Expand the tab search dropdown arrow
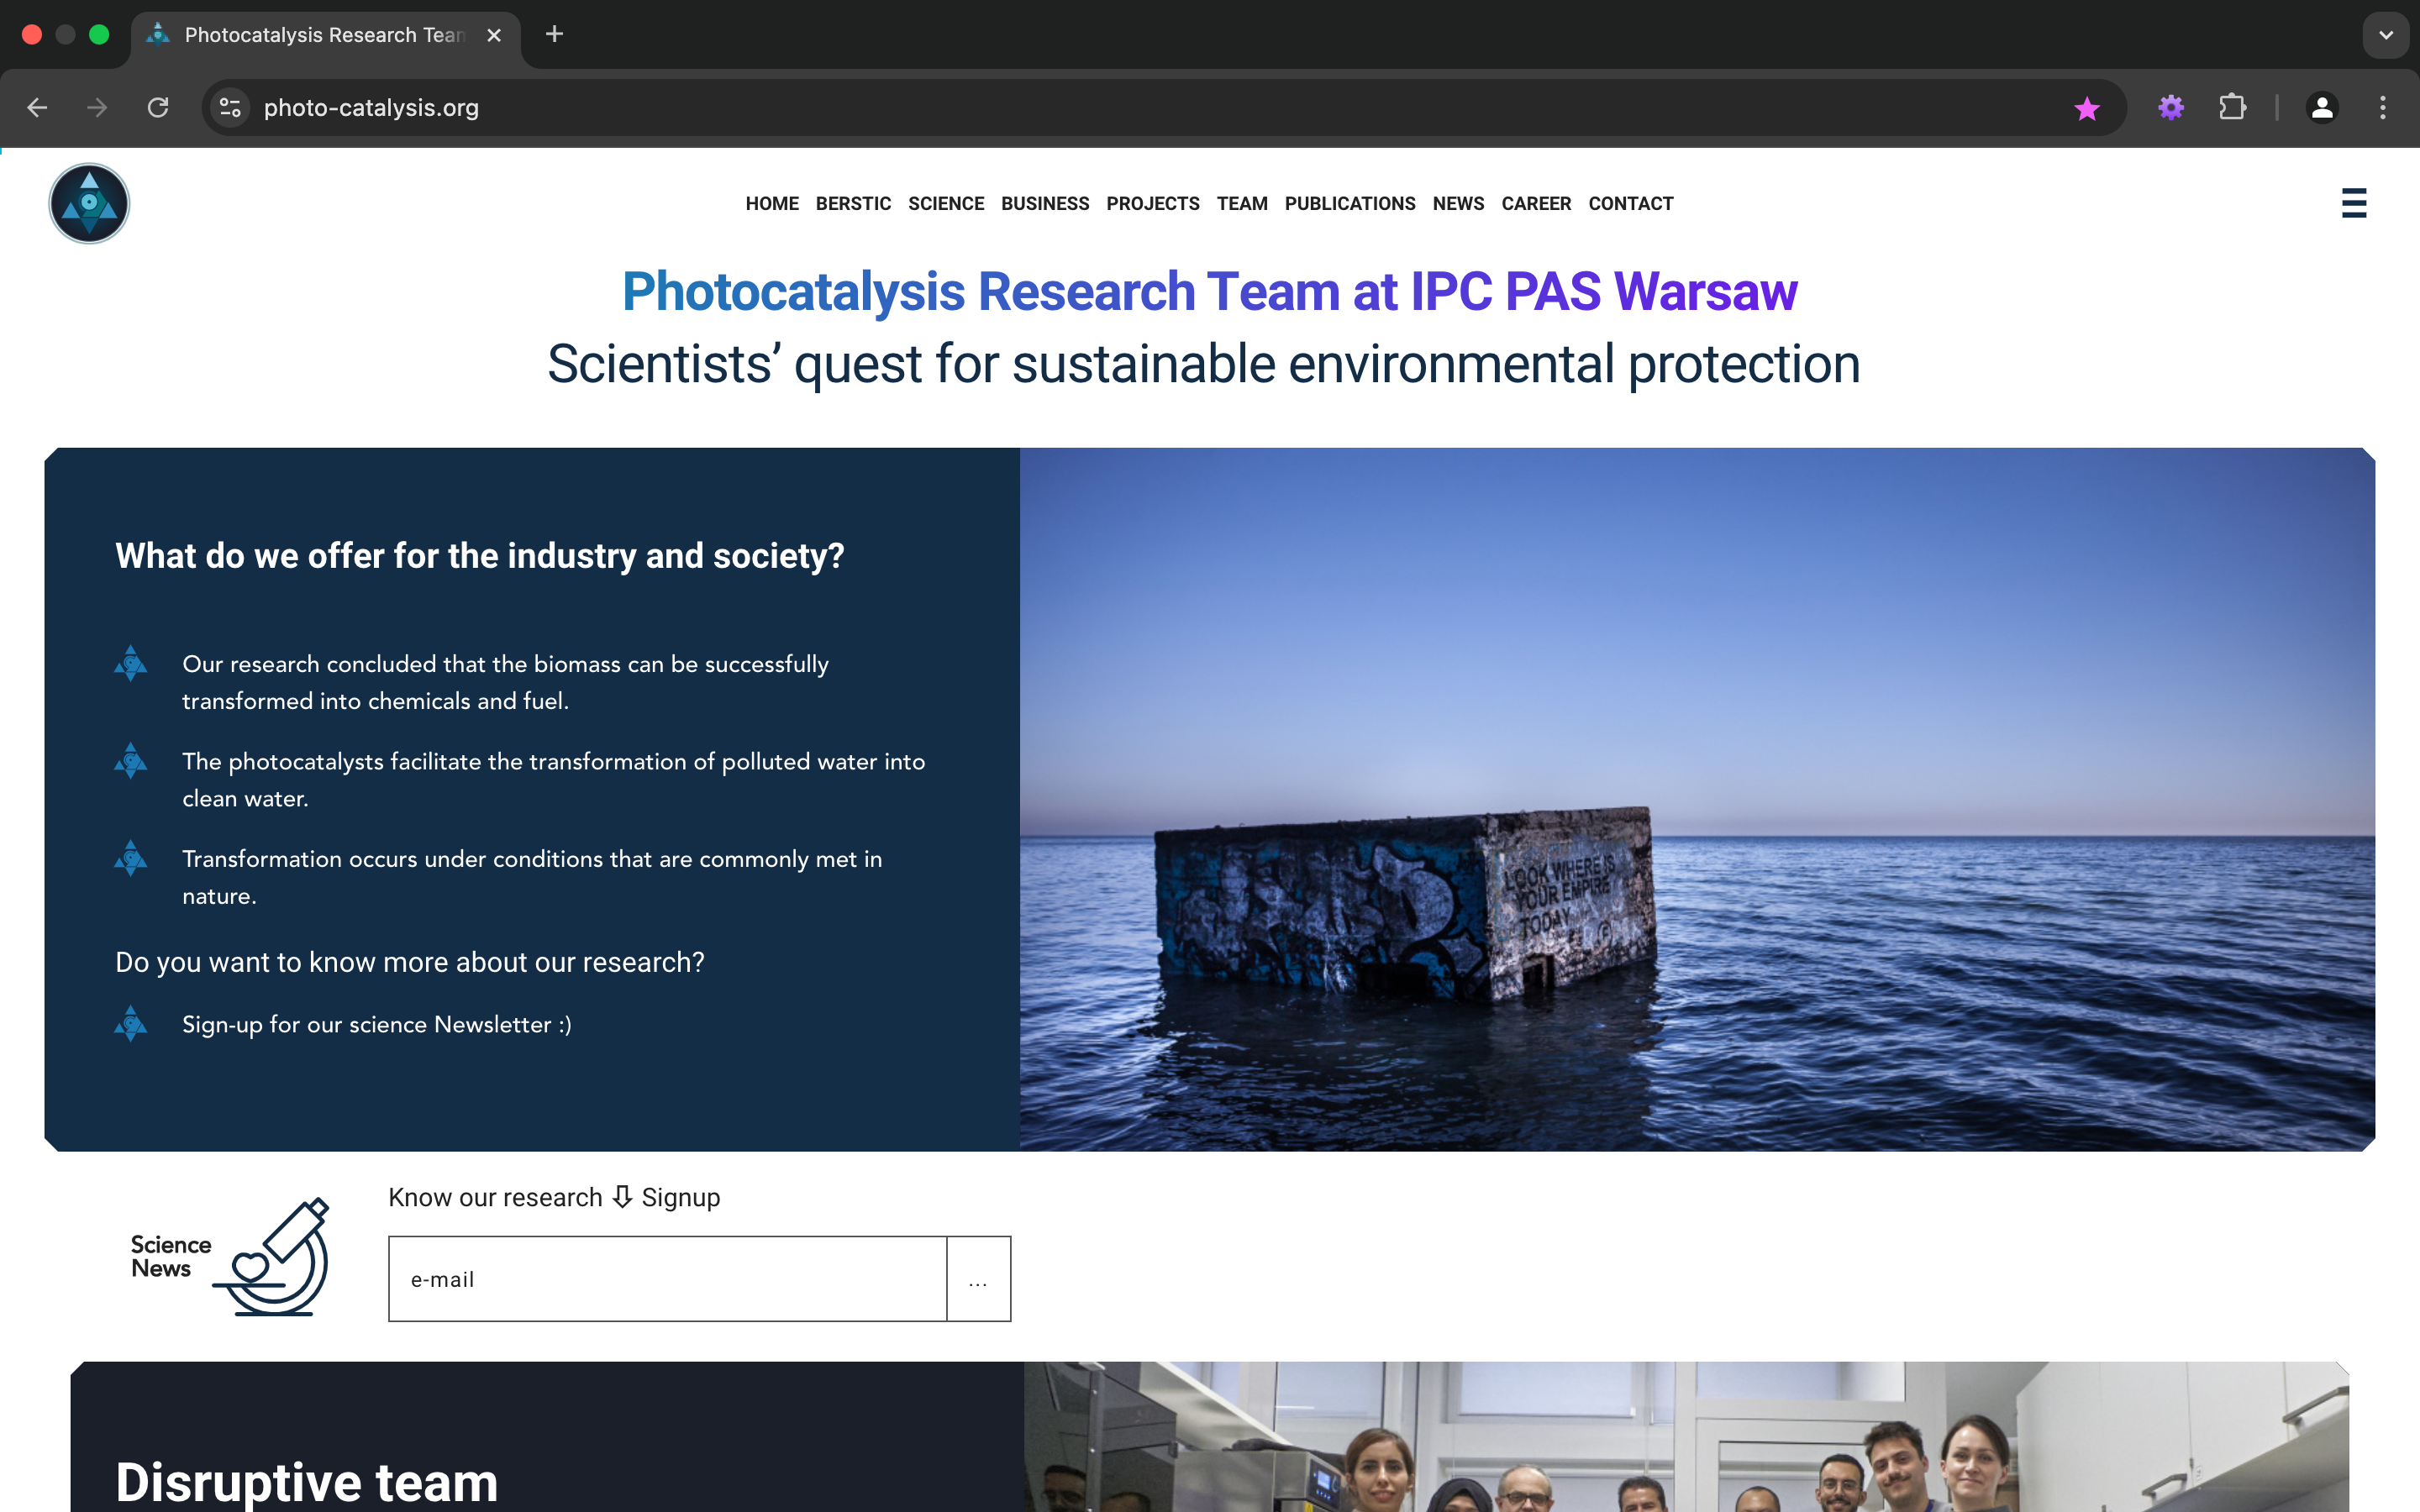Image resolution: width=2420 pixels, height=1512 pixels. tap(2386, 35)
